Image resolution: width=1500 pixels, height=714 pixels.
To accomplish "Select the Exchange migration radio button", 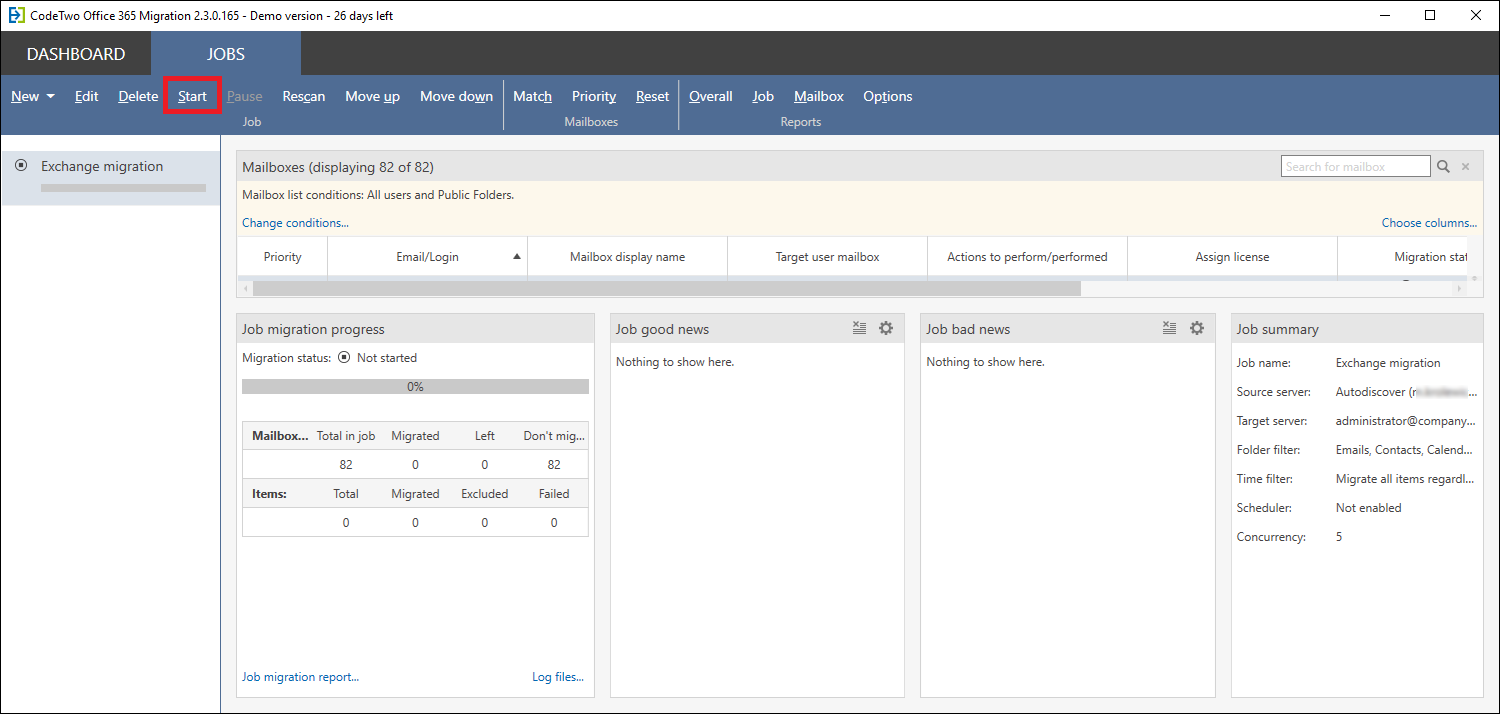I will 20,166.
